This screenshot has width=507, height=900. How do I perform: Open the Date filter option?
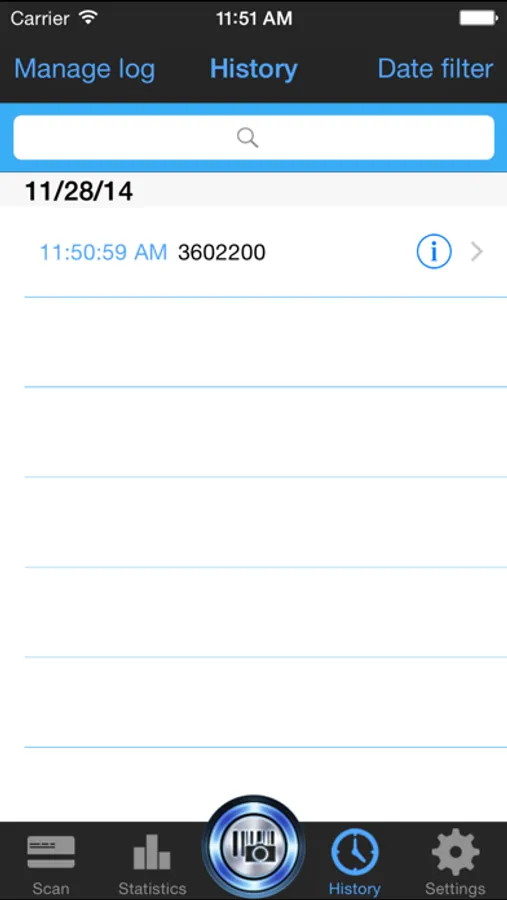(435, 69)
